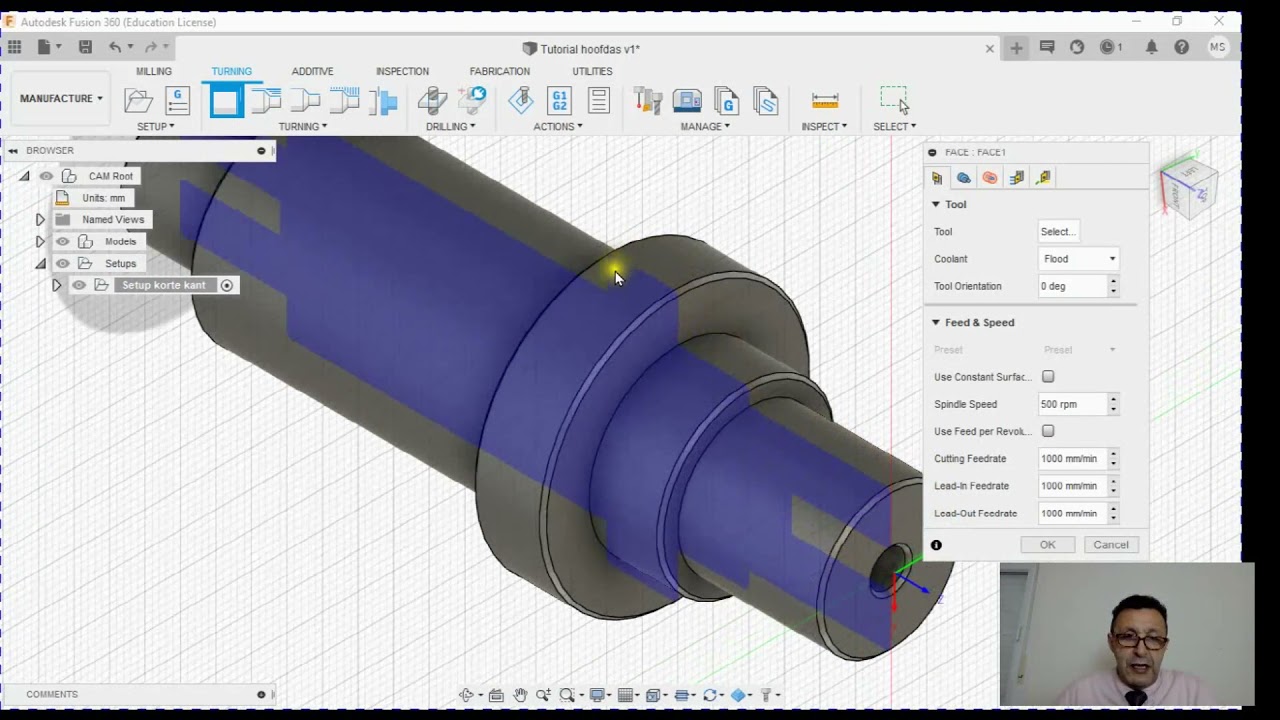
Task: Select the Tutorial hoofdas v1 document tab
Action: click(590, 49)
